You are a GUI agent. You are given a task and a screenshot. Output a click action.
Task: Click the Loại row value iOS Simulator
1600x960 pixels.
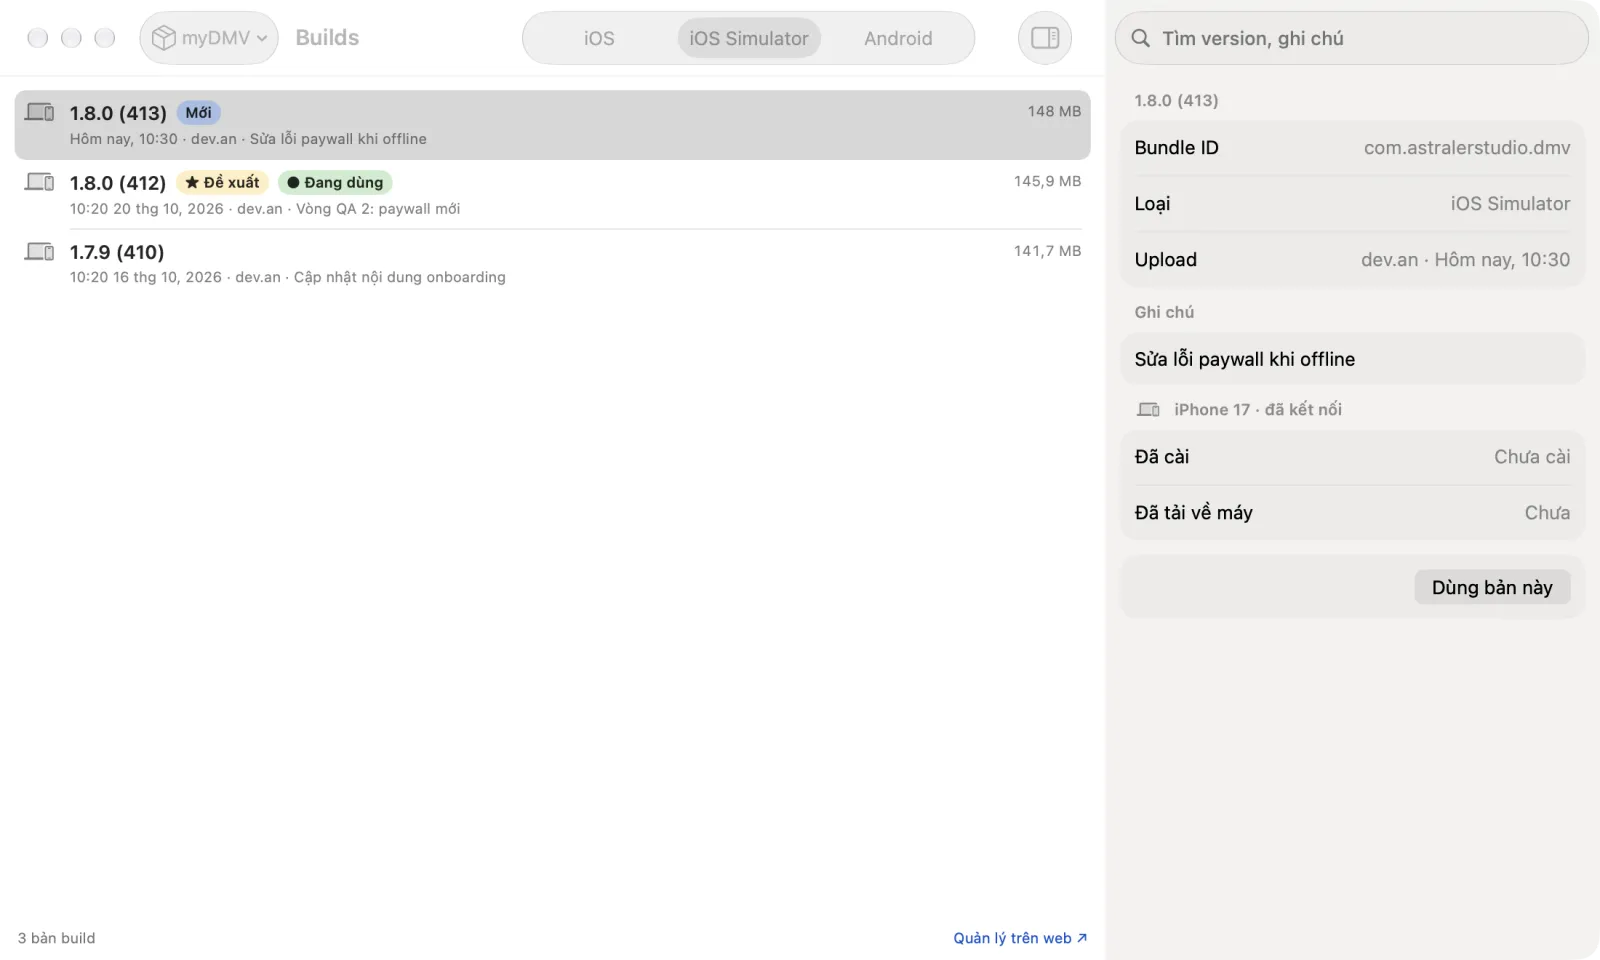pos(1510,204)
